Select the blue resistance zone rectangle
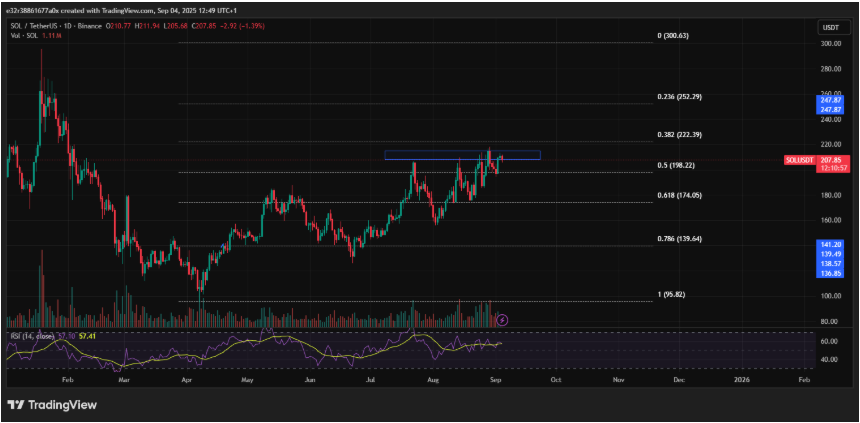The height and width of the screenshot is (423, 860). (462, 155)
